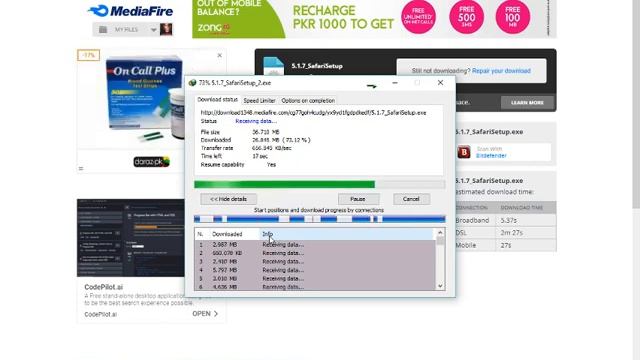Click the green download progress bar
Image resolution: width=640 pixels, height=360 pixels.
319,184
